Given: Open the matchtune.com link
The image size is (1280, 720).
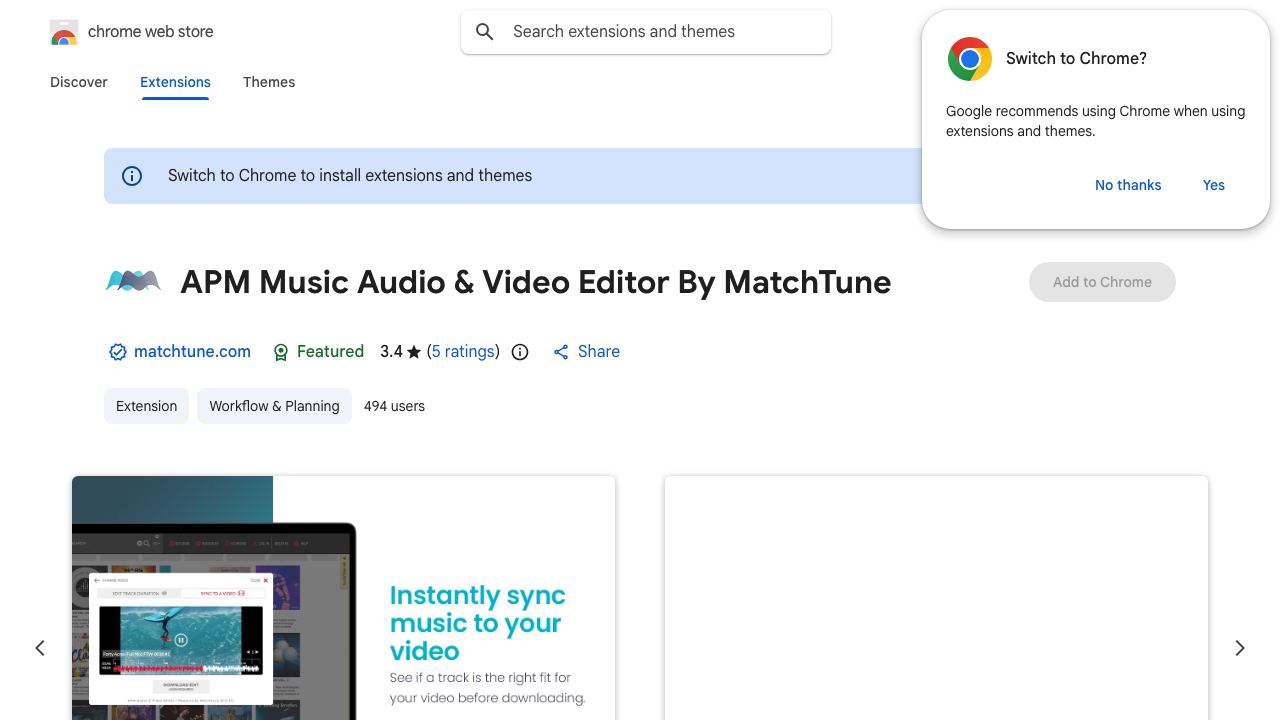Looking at the screenshot, I should (192, 352).
